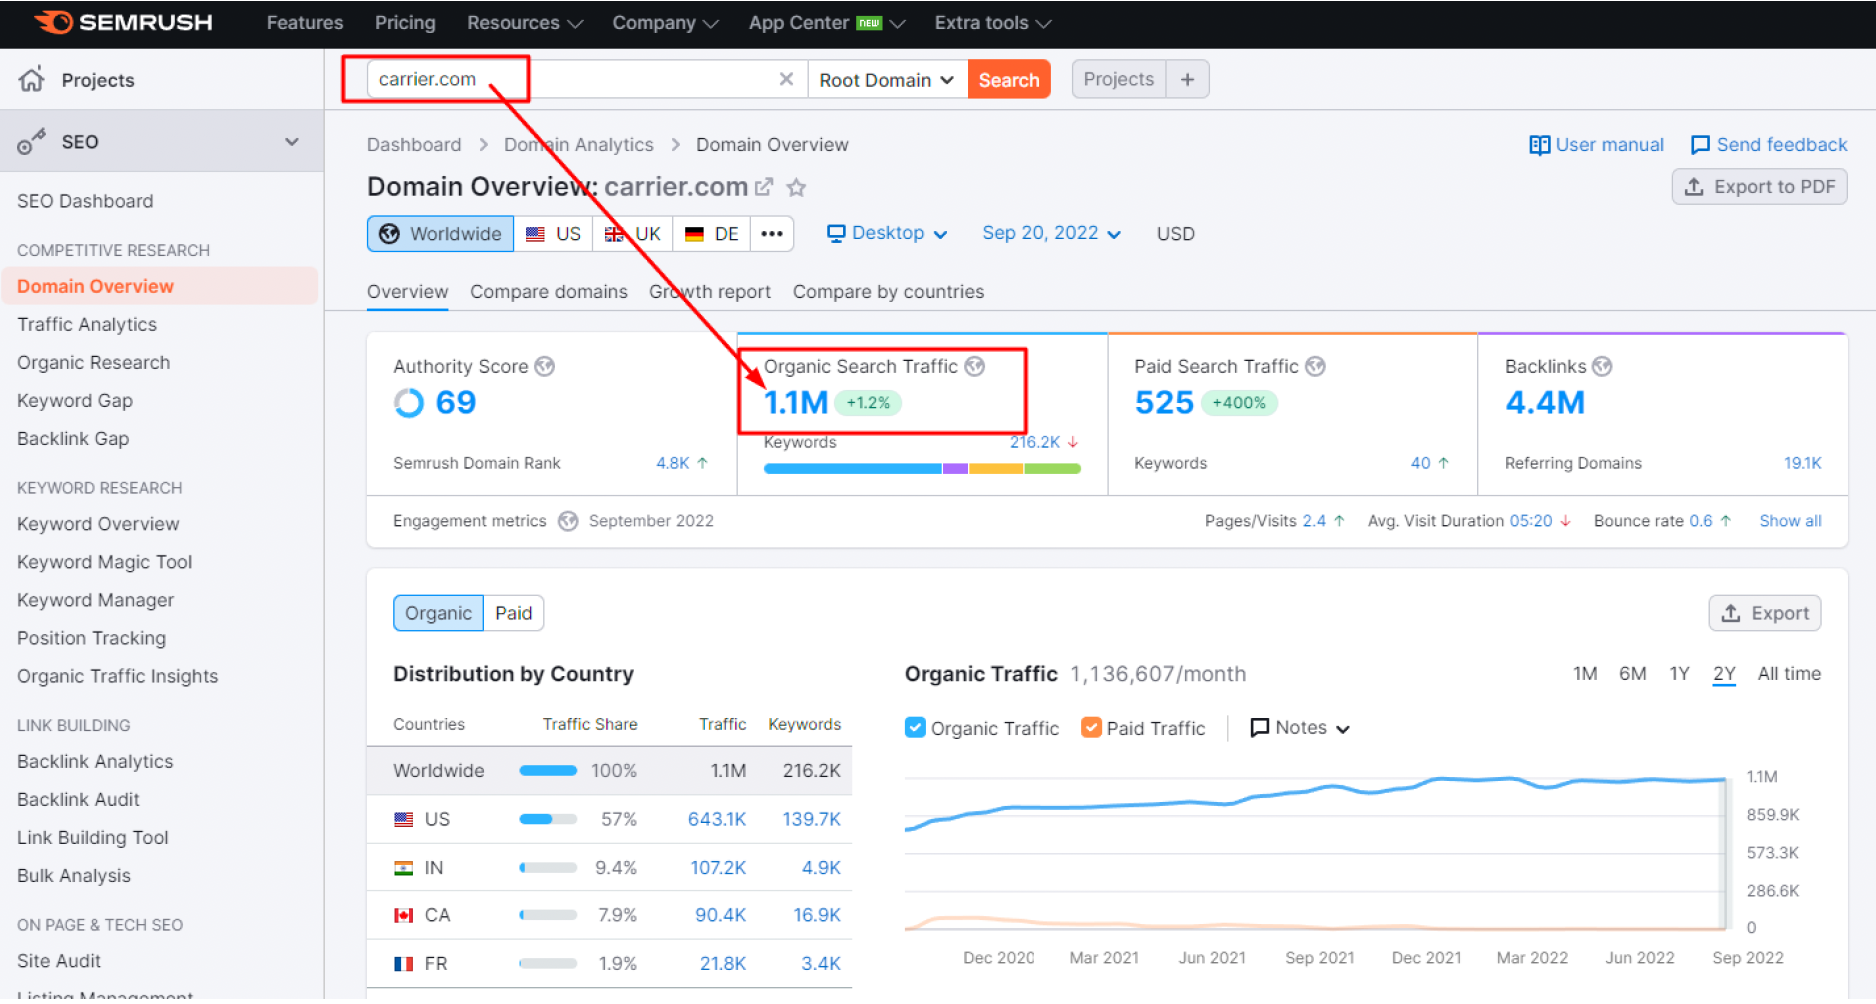The image size is (1876, 1004).
Task: Open the Sep 20, 2022 date dropdown
Action: point(1051,233)
